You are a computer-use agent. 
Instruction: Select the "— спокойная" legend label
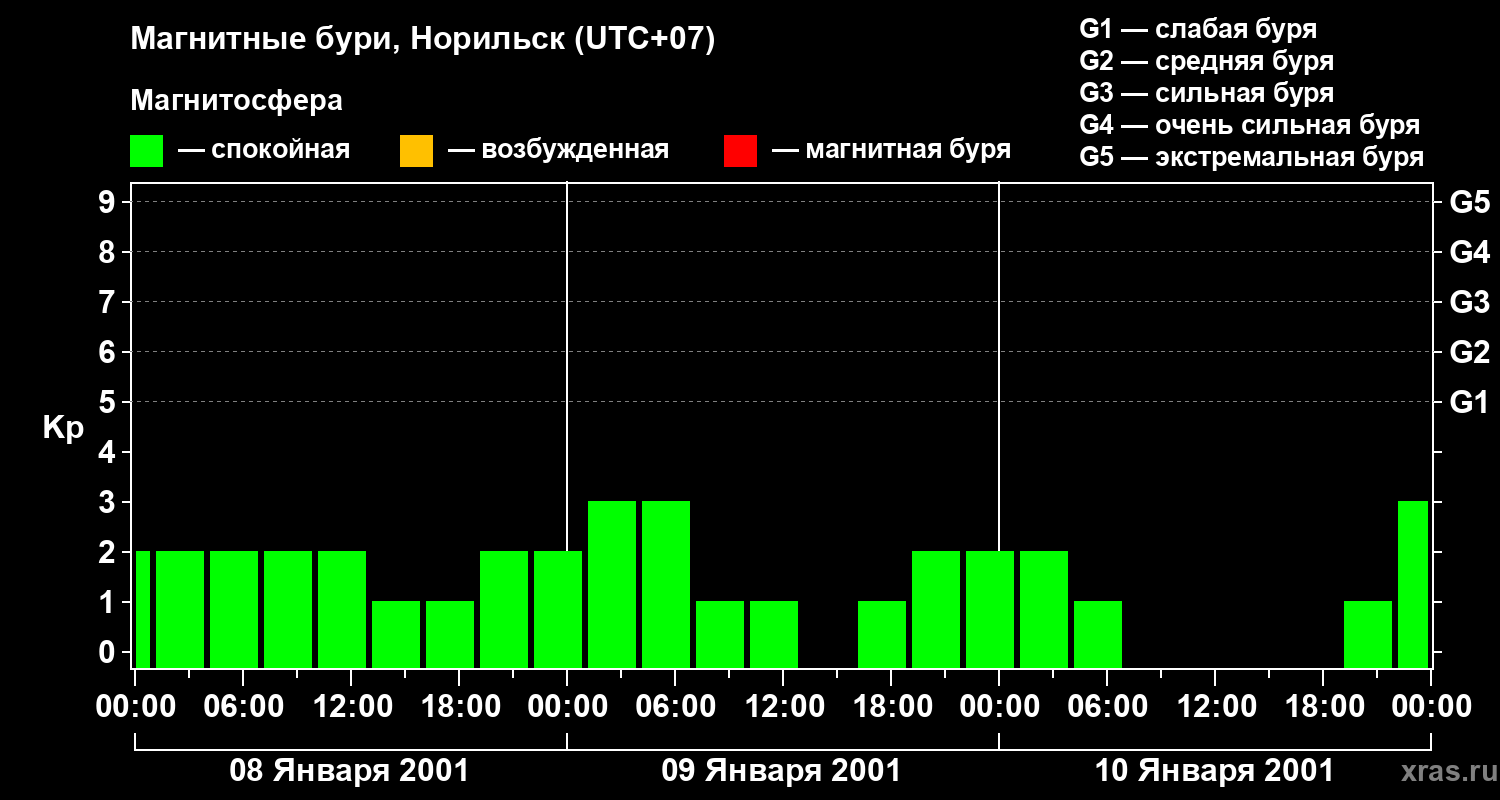click(264, 150)
